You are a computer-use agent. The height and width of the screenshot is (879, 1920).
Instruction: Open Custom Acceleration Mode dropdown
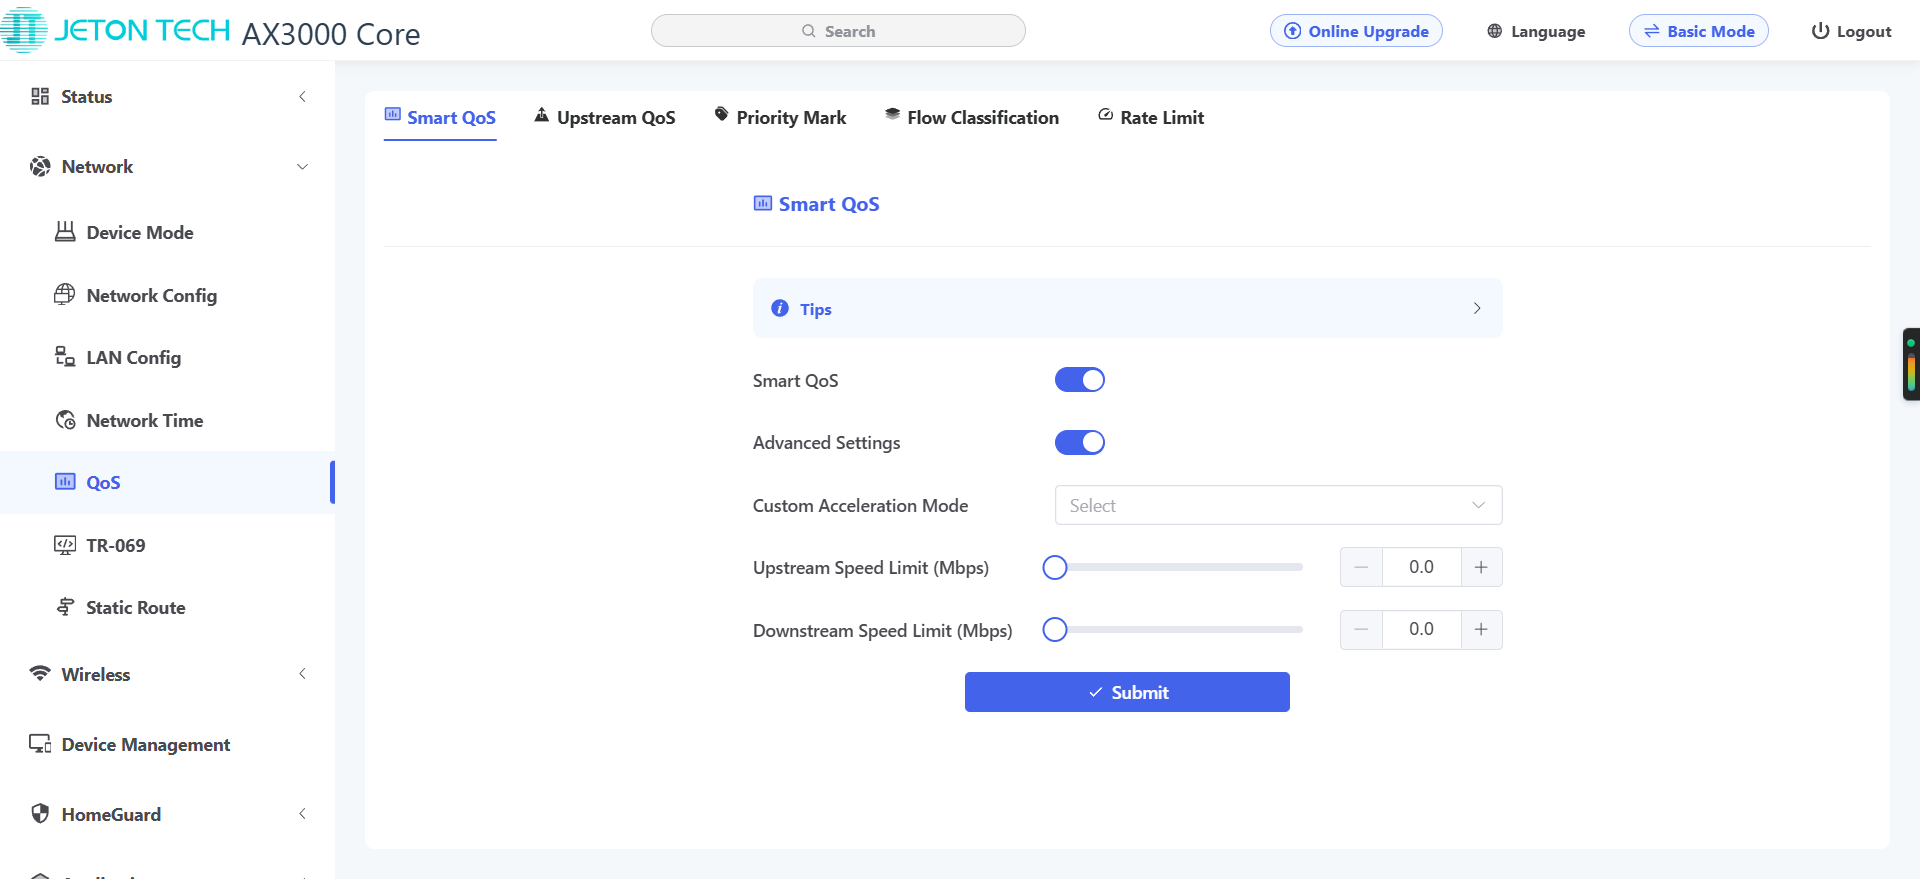click(x=1278, y=505)
